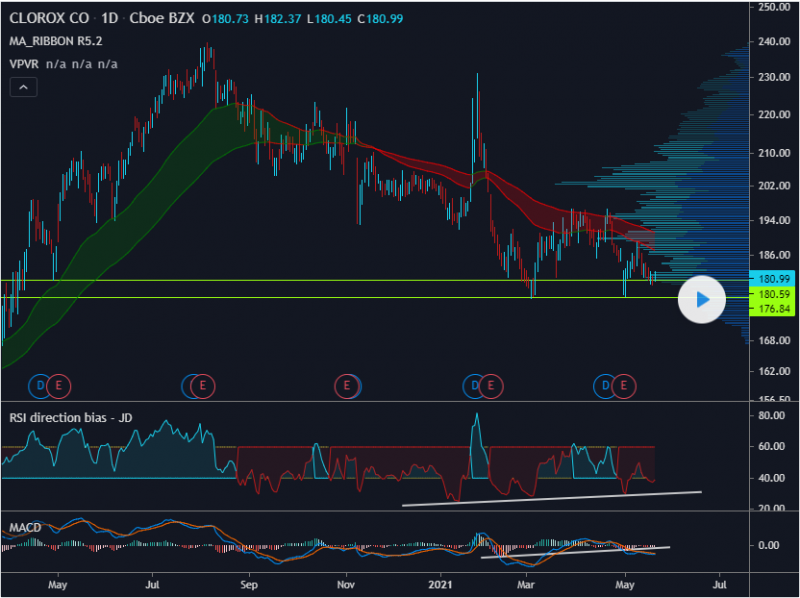Open the earnings E marker below Nov
This screenshot has height=598, width=800.
(x=347, y=384)
